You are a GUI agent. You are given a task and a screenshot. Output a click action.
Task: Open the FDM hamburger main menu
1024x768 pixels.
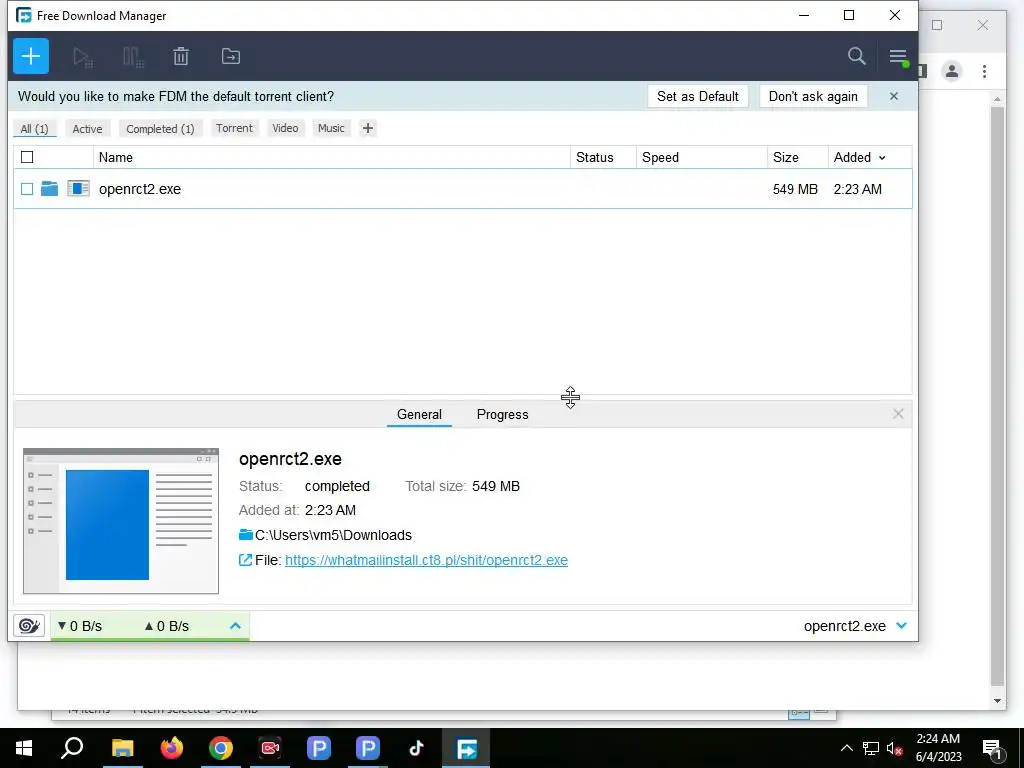tap(898, 56)
